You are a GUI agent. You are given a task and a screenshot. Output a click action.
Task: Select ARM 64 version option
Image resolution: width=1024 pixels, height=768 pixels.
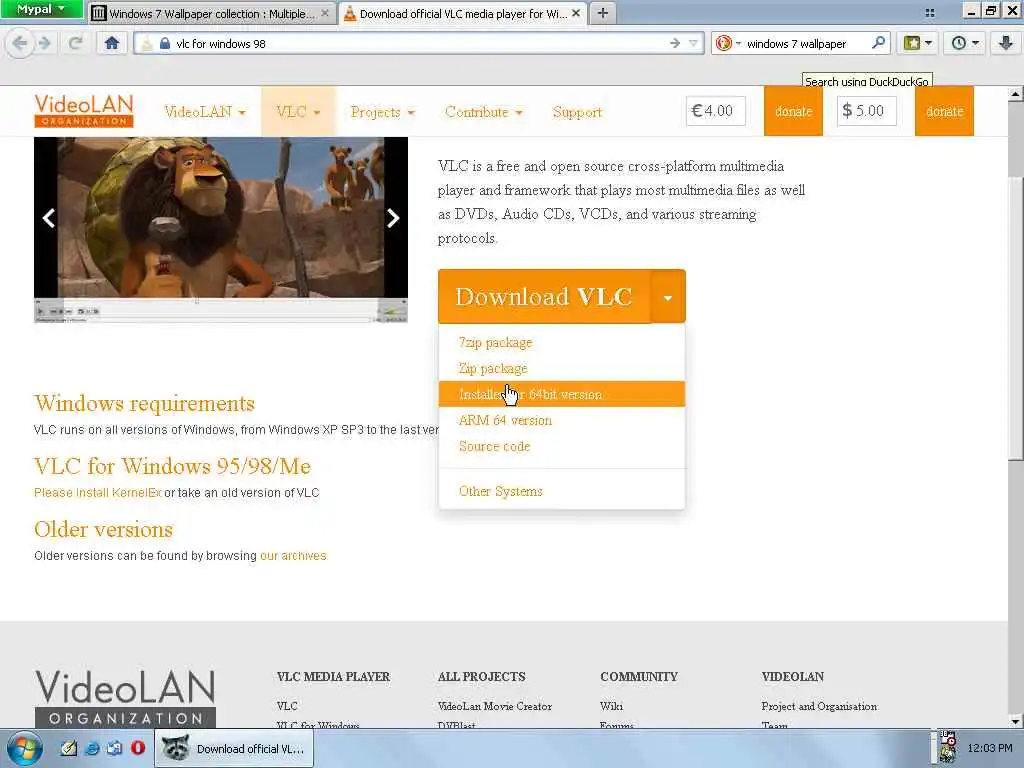pyautogui.click(x=505, y=421)
